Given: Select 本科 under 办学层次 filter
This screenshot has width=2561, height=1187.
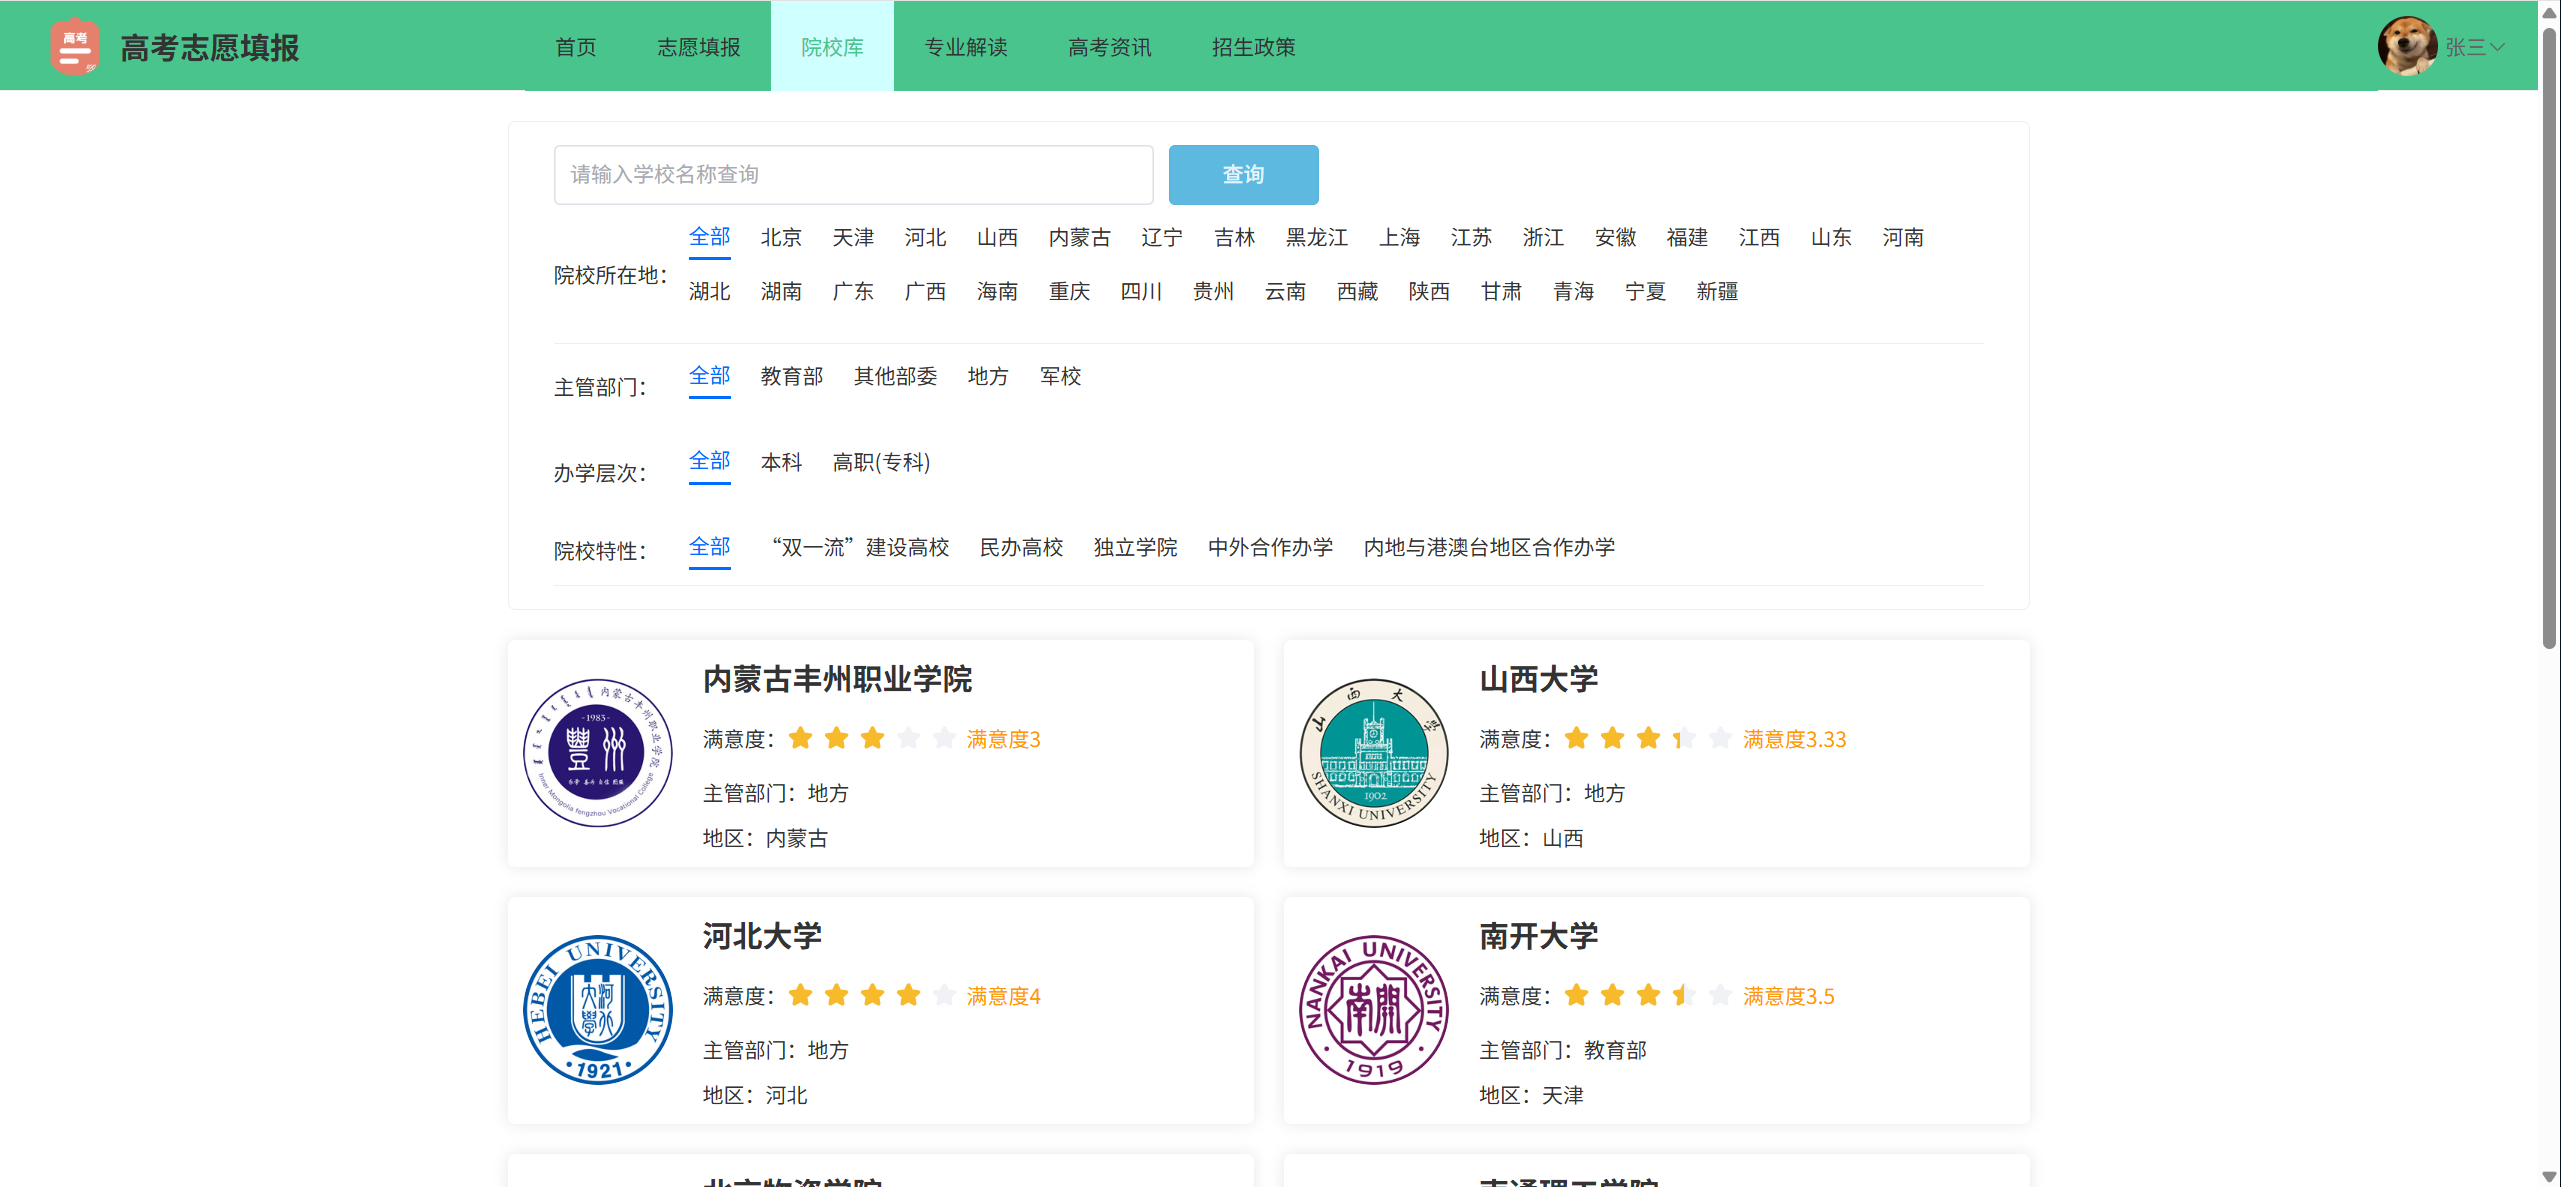Looking at the screenshot, I should tap(781, 462).
